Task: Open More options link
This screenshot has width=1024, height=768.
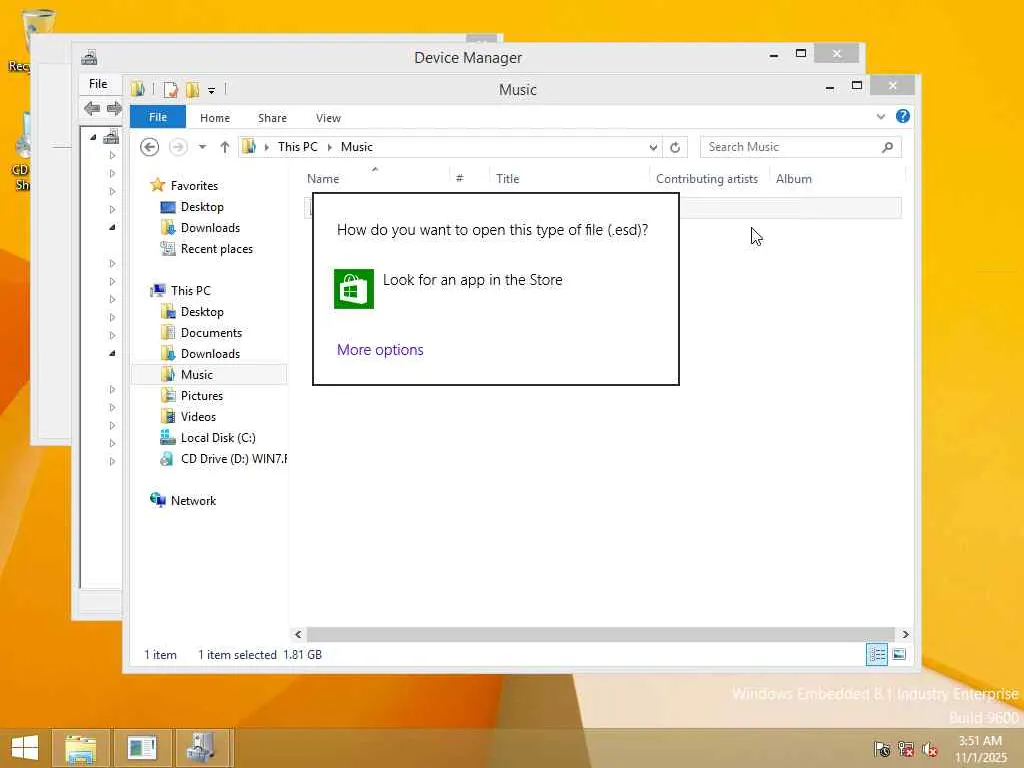Action: [x=380, y=350]
